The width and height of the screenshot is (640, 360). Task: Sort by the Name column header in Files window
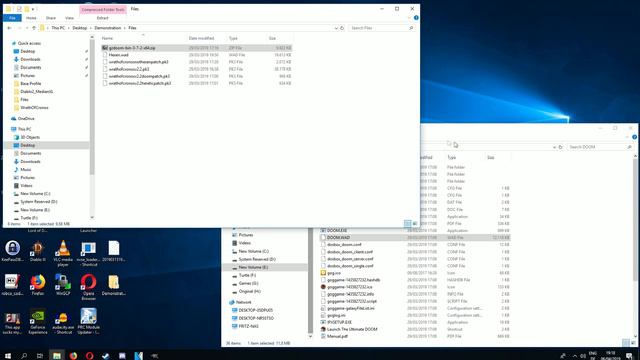pos(107,38)
